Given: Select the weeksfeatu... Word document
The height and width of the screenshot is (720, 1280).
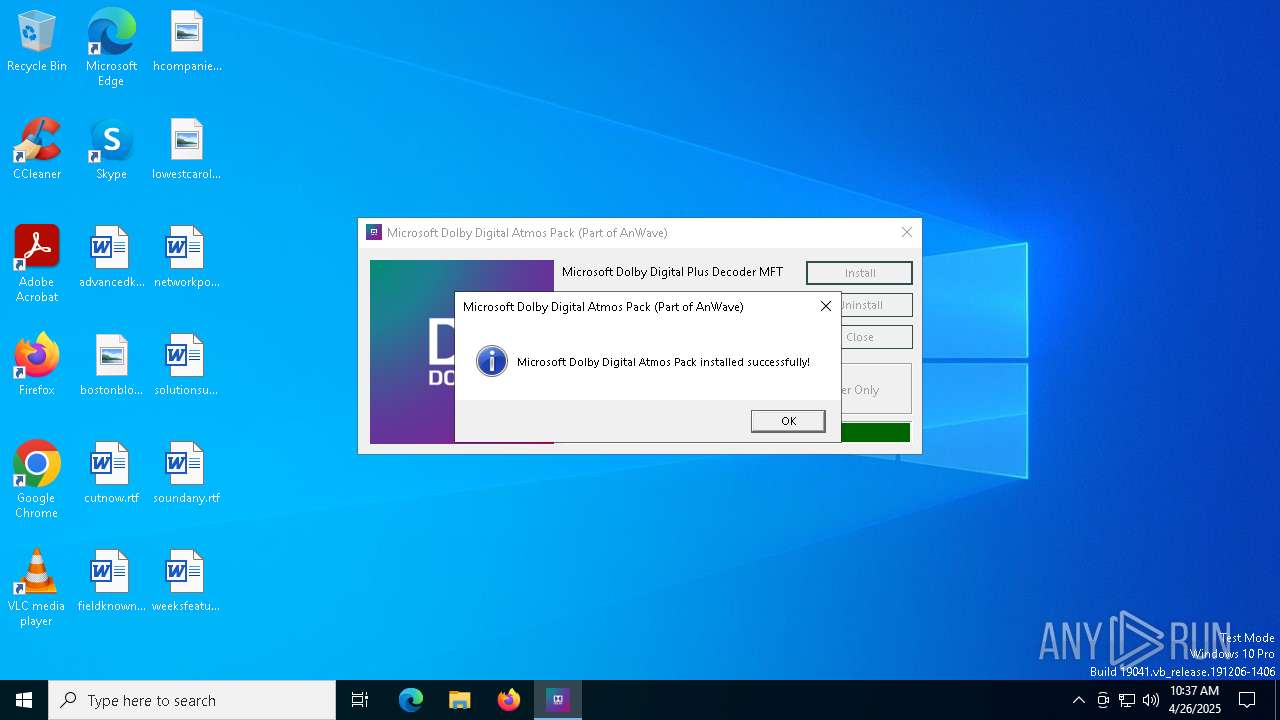Looking at the screenshot, I should click(x=187, y=582).
